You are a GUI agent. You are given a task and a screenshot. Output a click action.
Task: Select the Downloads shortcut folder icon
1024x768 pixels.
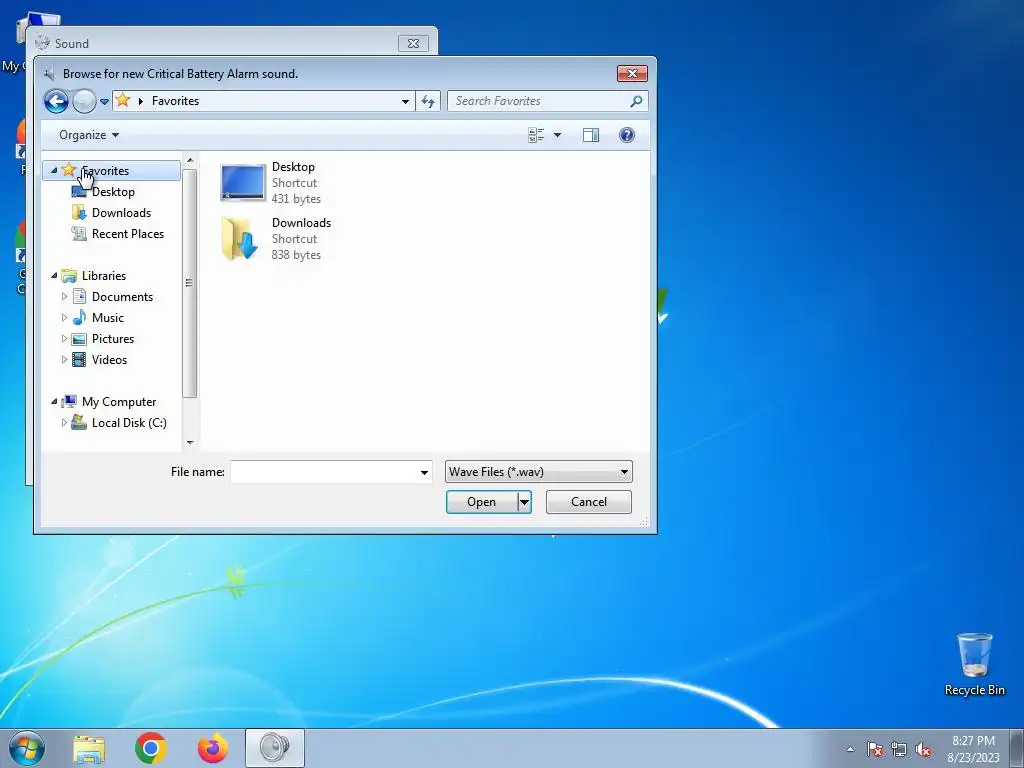click(241, 239)
